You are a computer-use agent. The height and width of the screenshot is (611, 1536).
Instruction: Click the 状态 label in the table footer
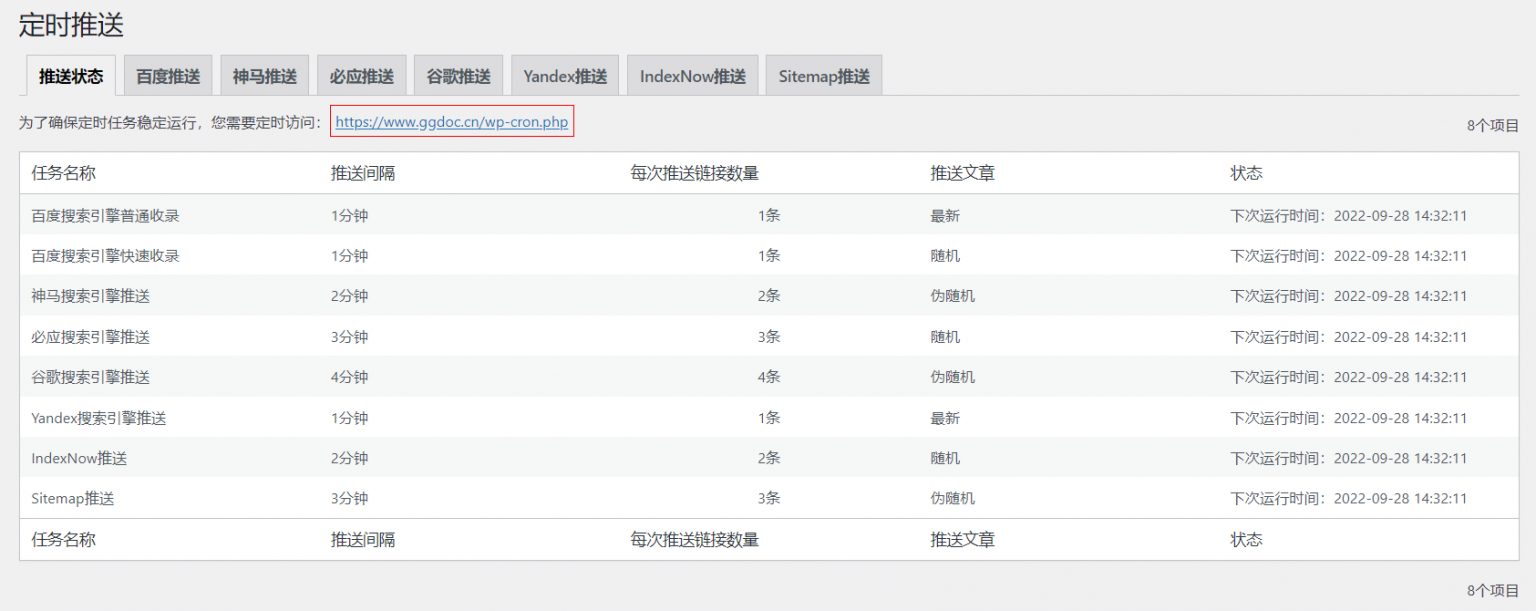[1246, 540]
